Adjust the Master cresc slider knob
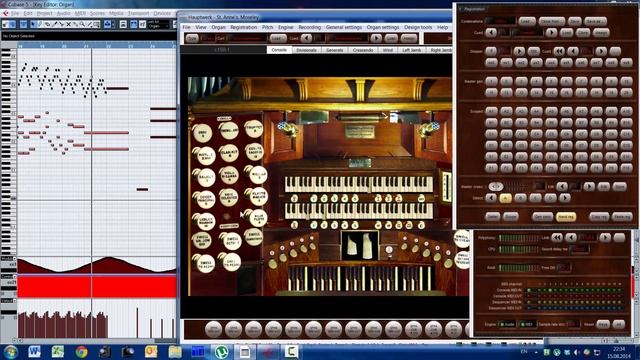 tap(496, 187)
